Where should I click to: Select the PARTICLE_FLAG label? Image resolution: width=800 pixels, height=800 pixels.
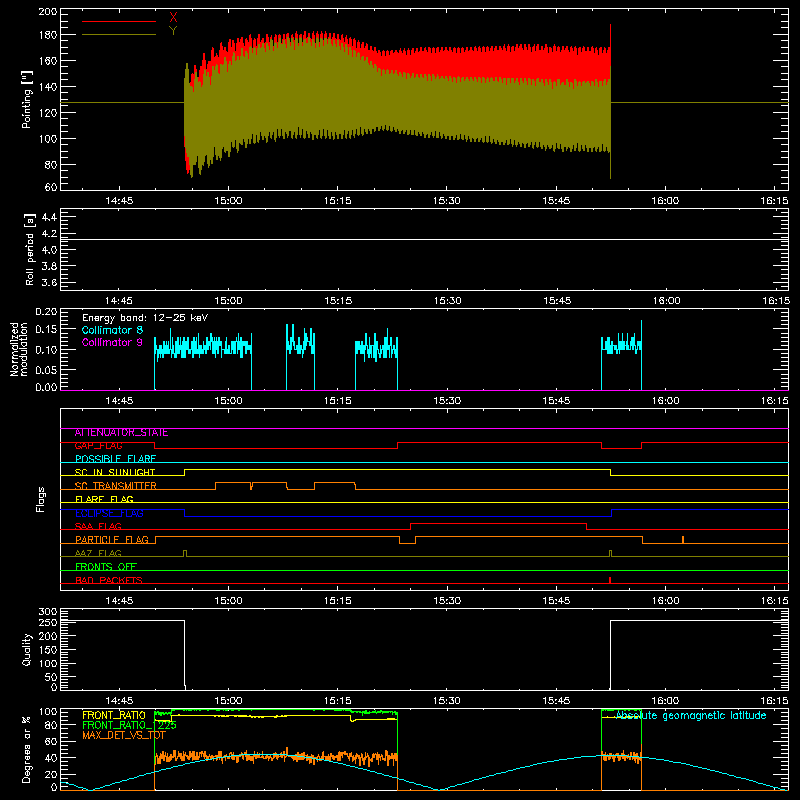tap(112, 540)
